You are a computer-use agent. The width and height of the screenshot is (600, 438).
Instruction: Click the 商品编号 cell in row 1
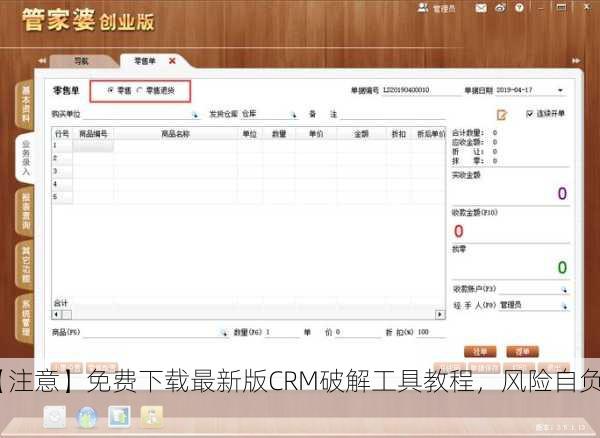pyautogui.click(x=93, y=146)
